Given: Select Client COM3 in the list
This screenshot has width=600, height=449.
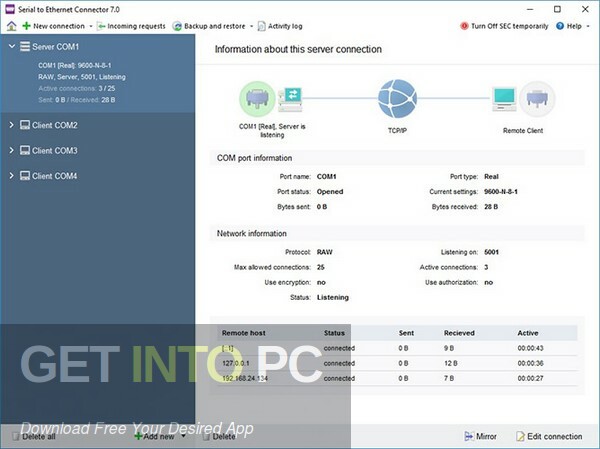Looking at the screenshot, I should pos(55,150).
